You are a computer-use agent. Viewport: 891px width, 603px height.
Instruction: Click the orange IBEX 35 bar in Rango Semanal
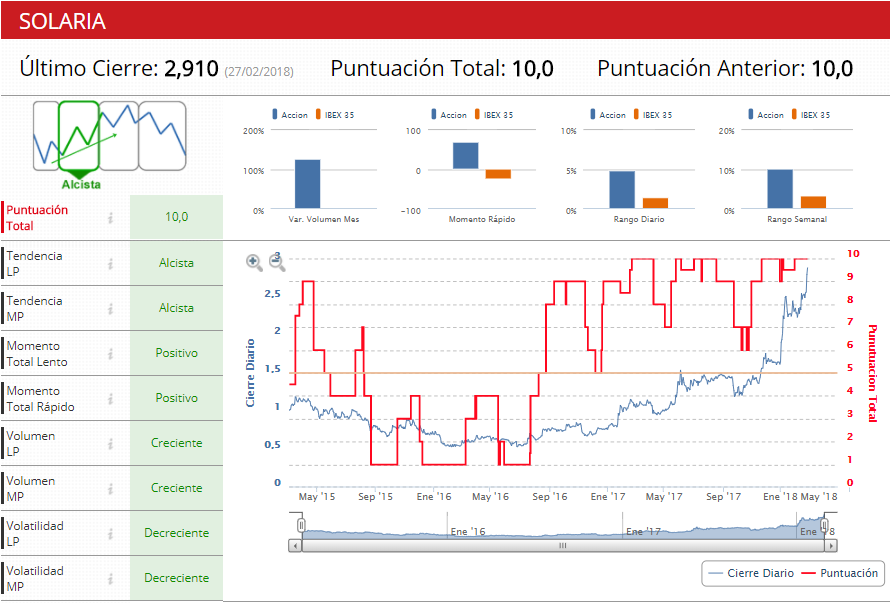tap(813, 202)
